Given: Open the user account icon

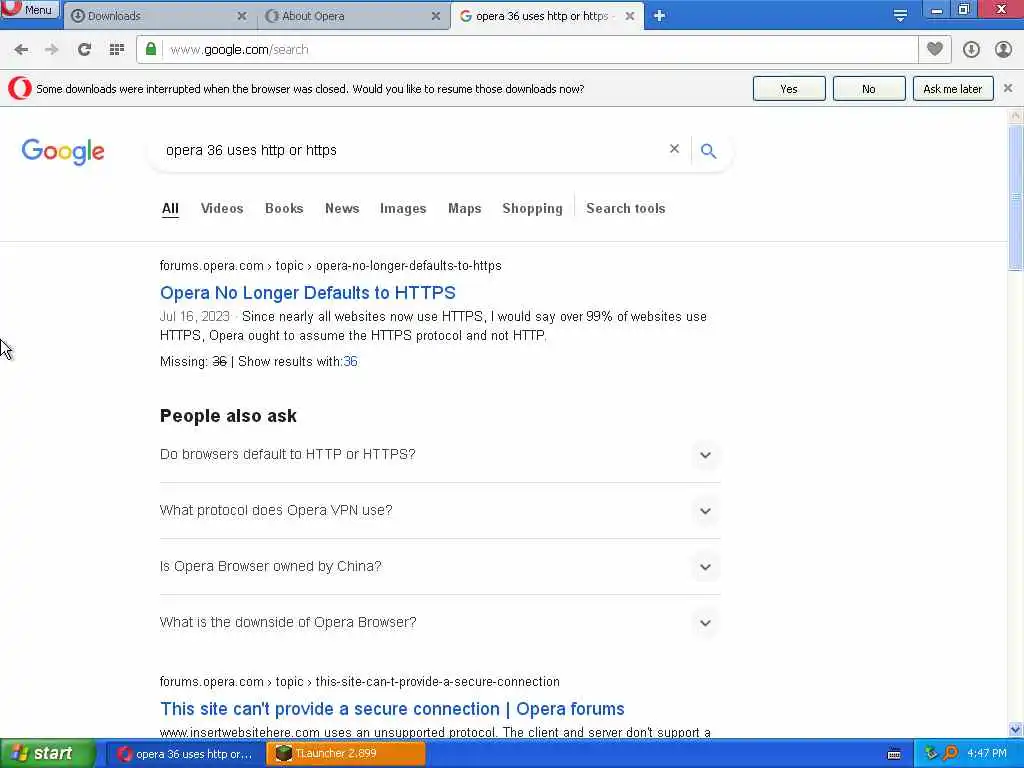Looking at the screenshot, I should pyautogui.click(x=1003, y=50).
